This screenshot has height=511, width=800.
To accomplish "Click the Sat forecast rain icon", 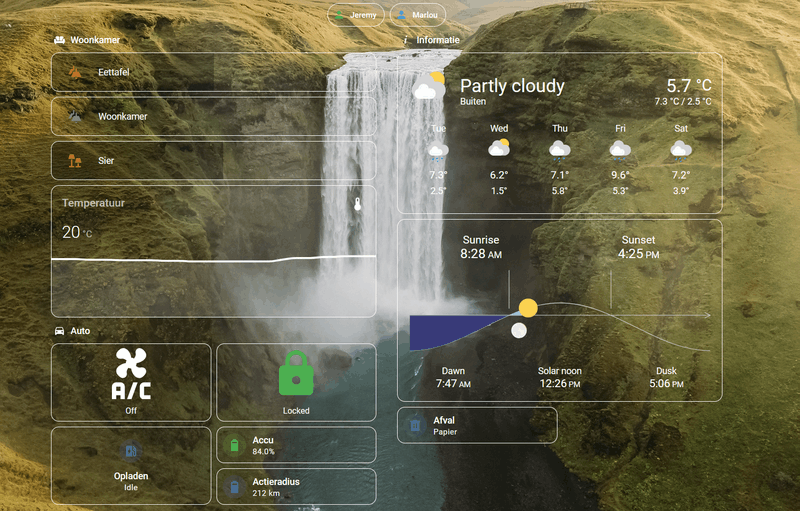I will [x=681, y=150].
